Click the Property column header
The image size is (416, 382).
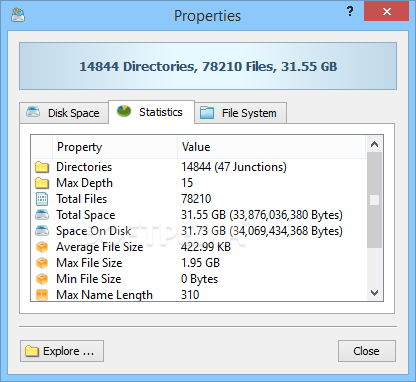click(x=115, y=147)
